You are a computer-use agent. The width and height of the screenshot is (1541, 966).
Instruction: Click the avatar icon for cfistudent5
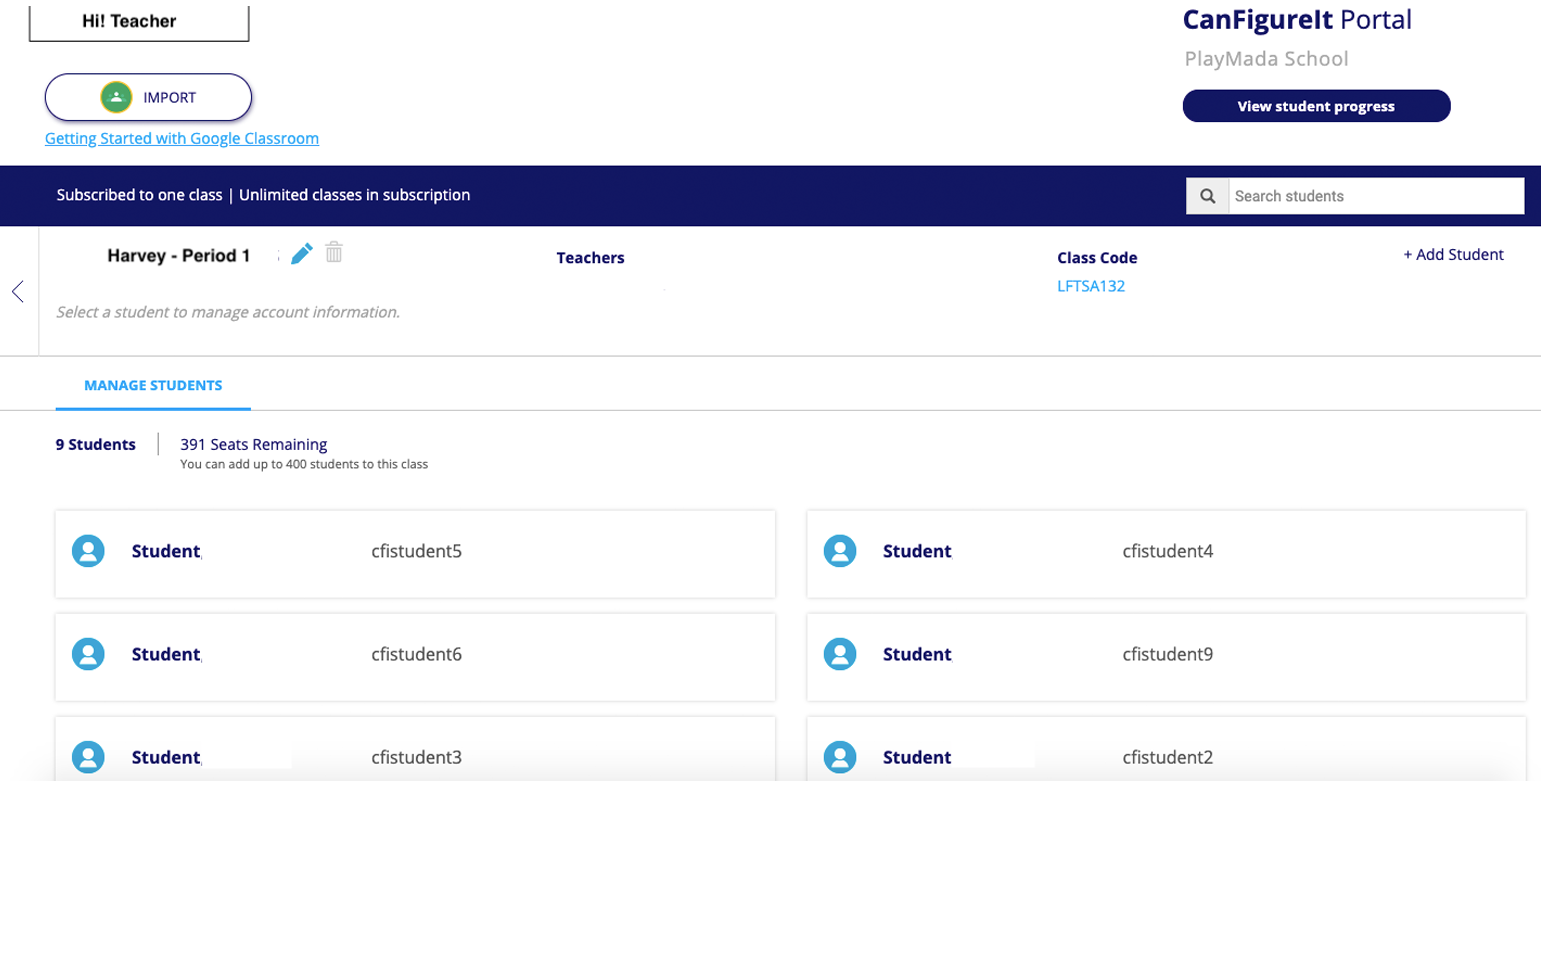[88, 551]
